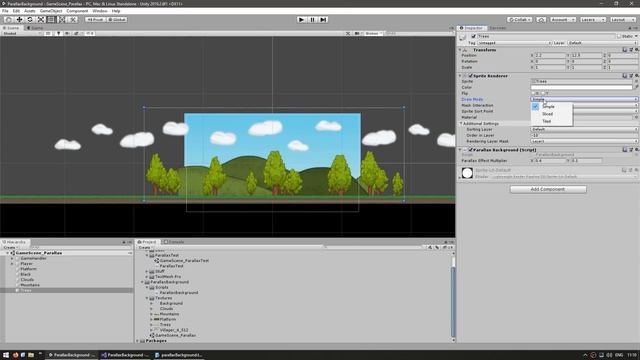This screenshot has width=640, height=360.
Task: Select the Hand tool in the toolbar
Action: [x=8, y=19]
